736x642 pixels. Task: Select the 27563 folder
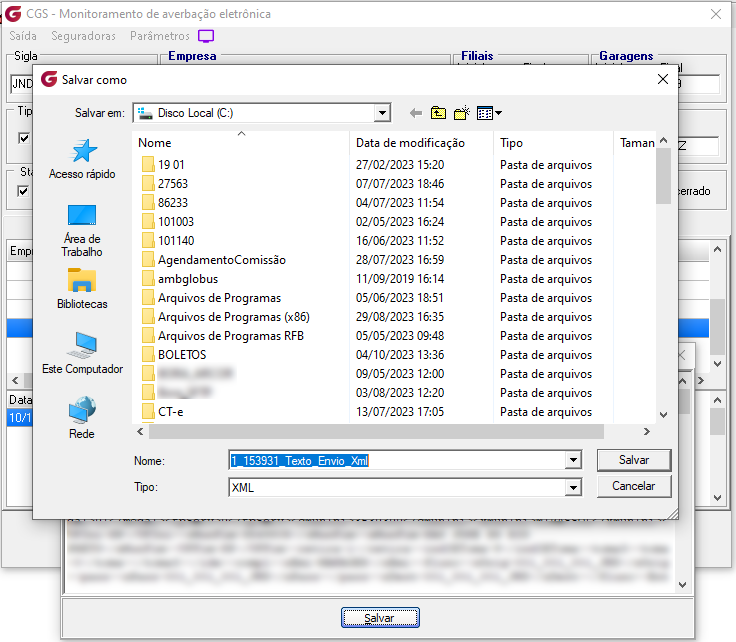[165, 183]
